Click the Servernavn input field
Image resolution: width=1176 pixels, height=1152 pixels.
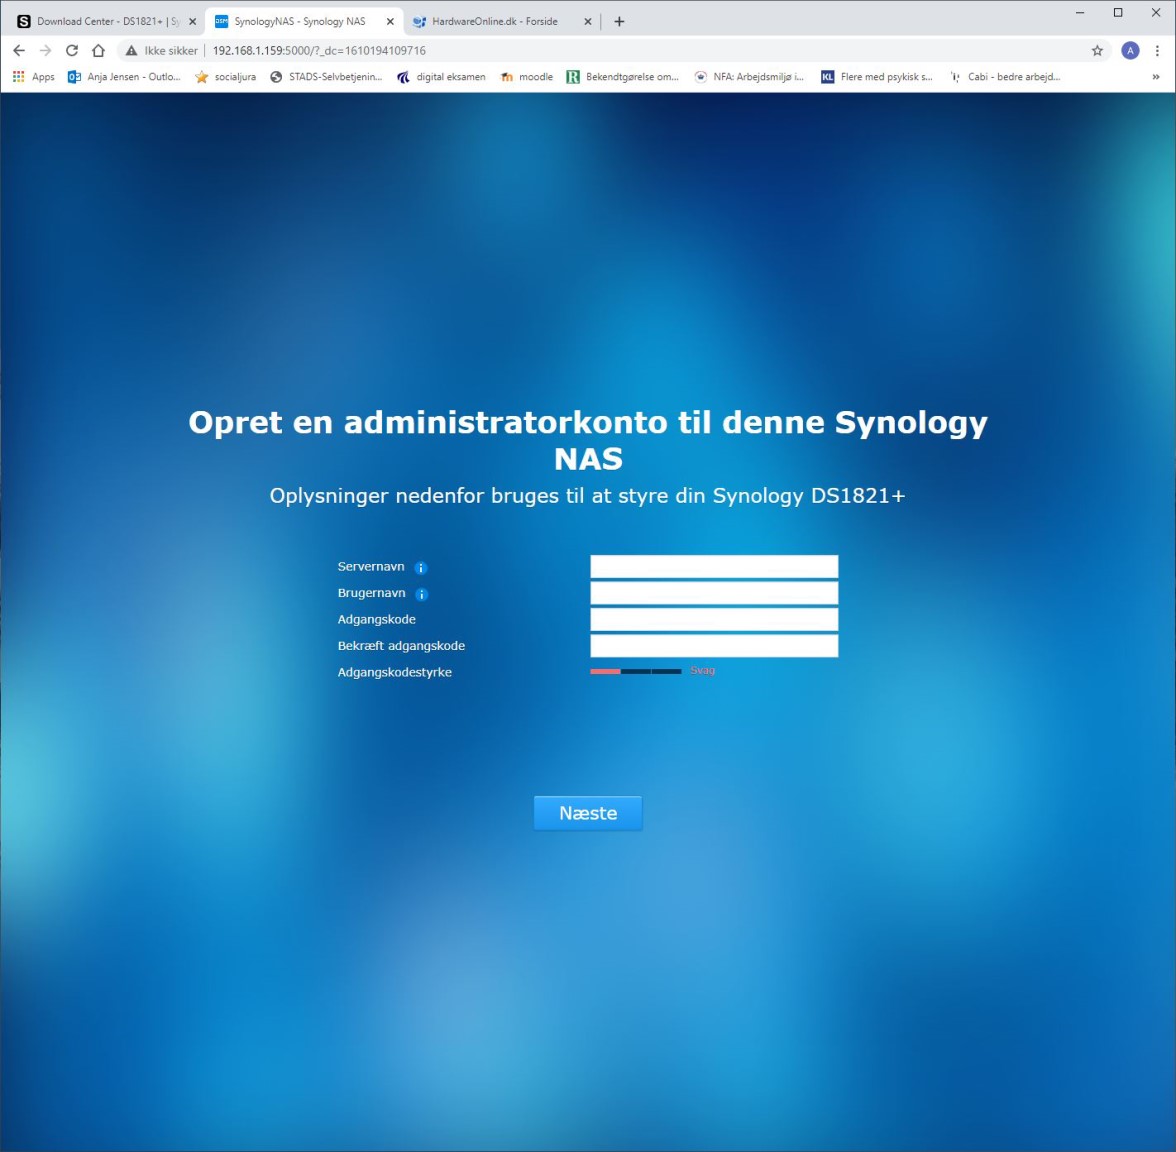tap(714, 566)
